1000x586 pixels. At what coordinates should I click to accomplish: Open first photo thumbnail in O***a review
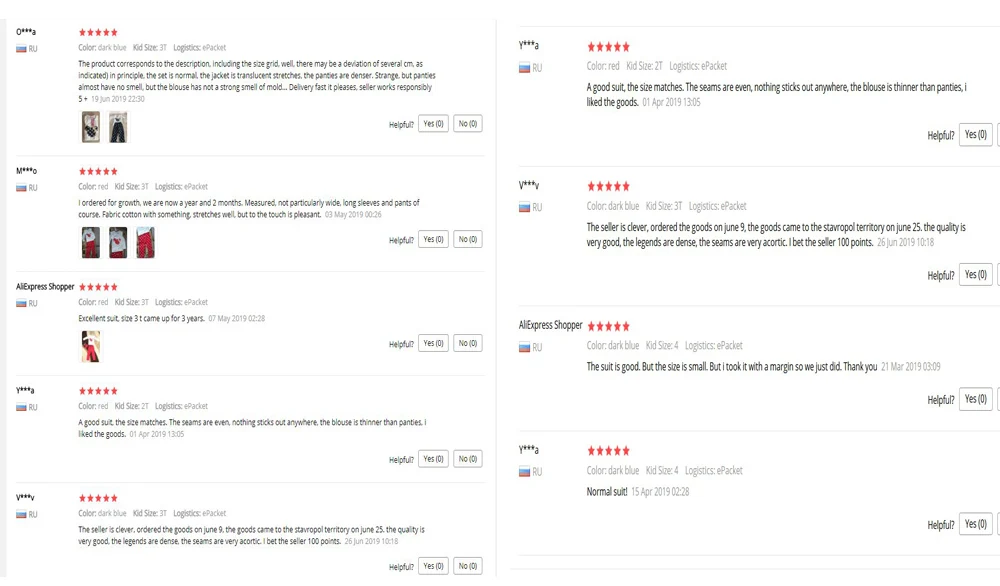click(91, 126)
